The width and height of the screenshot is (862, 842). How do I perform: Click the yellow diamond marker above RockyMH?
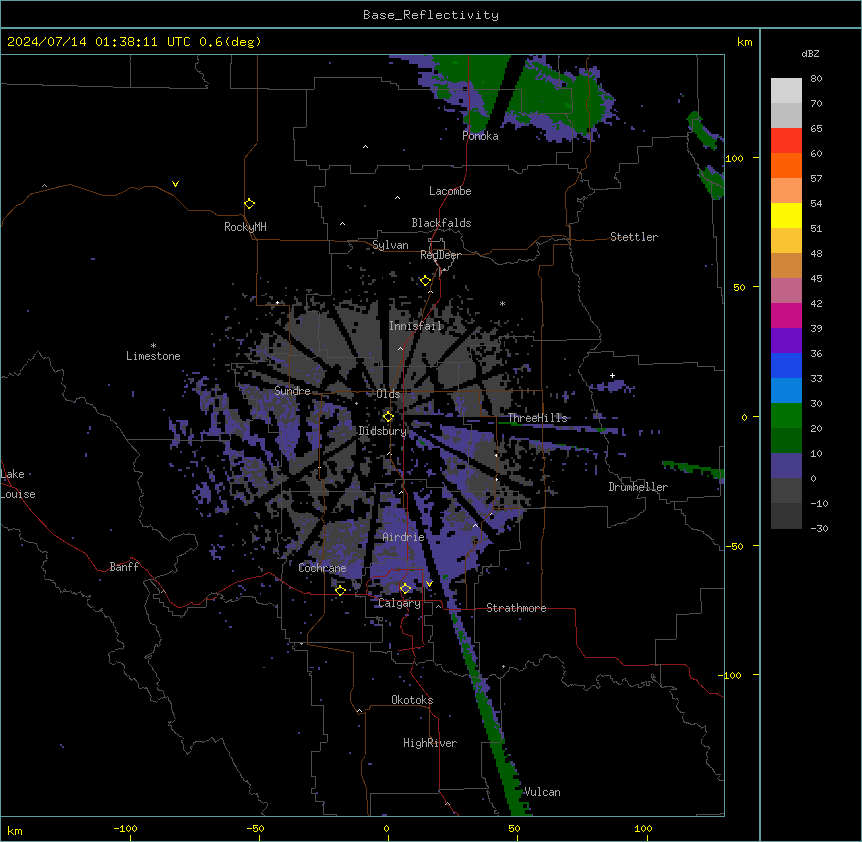tap(249, 204)
